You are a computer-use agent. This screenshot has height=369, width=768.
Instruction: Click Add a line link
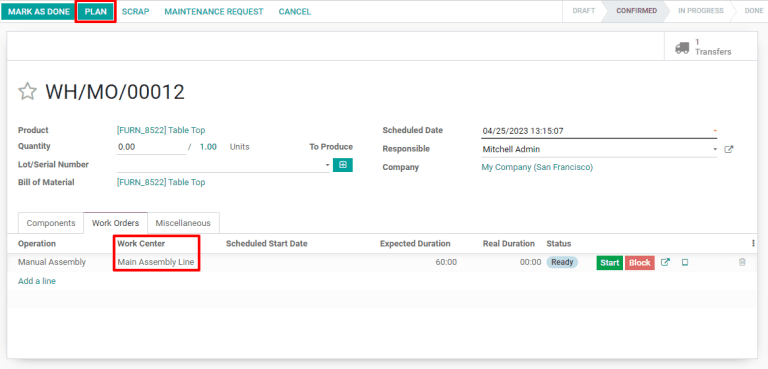37,281
